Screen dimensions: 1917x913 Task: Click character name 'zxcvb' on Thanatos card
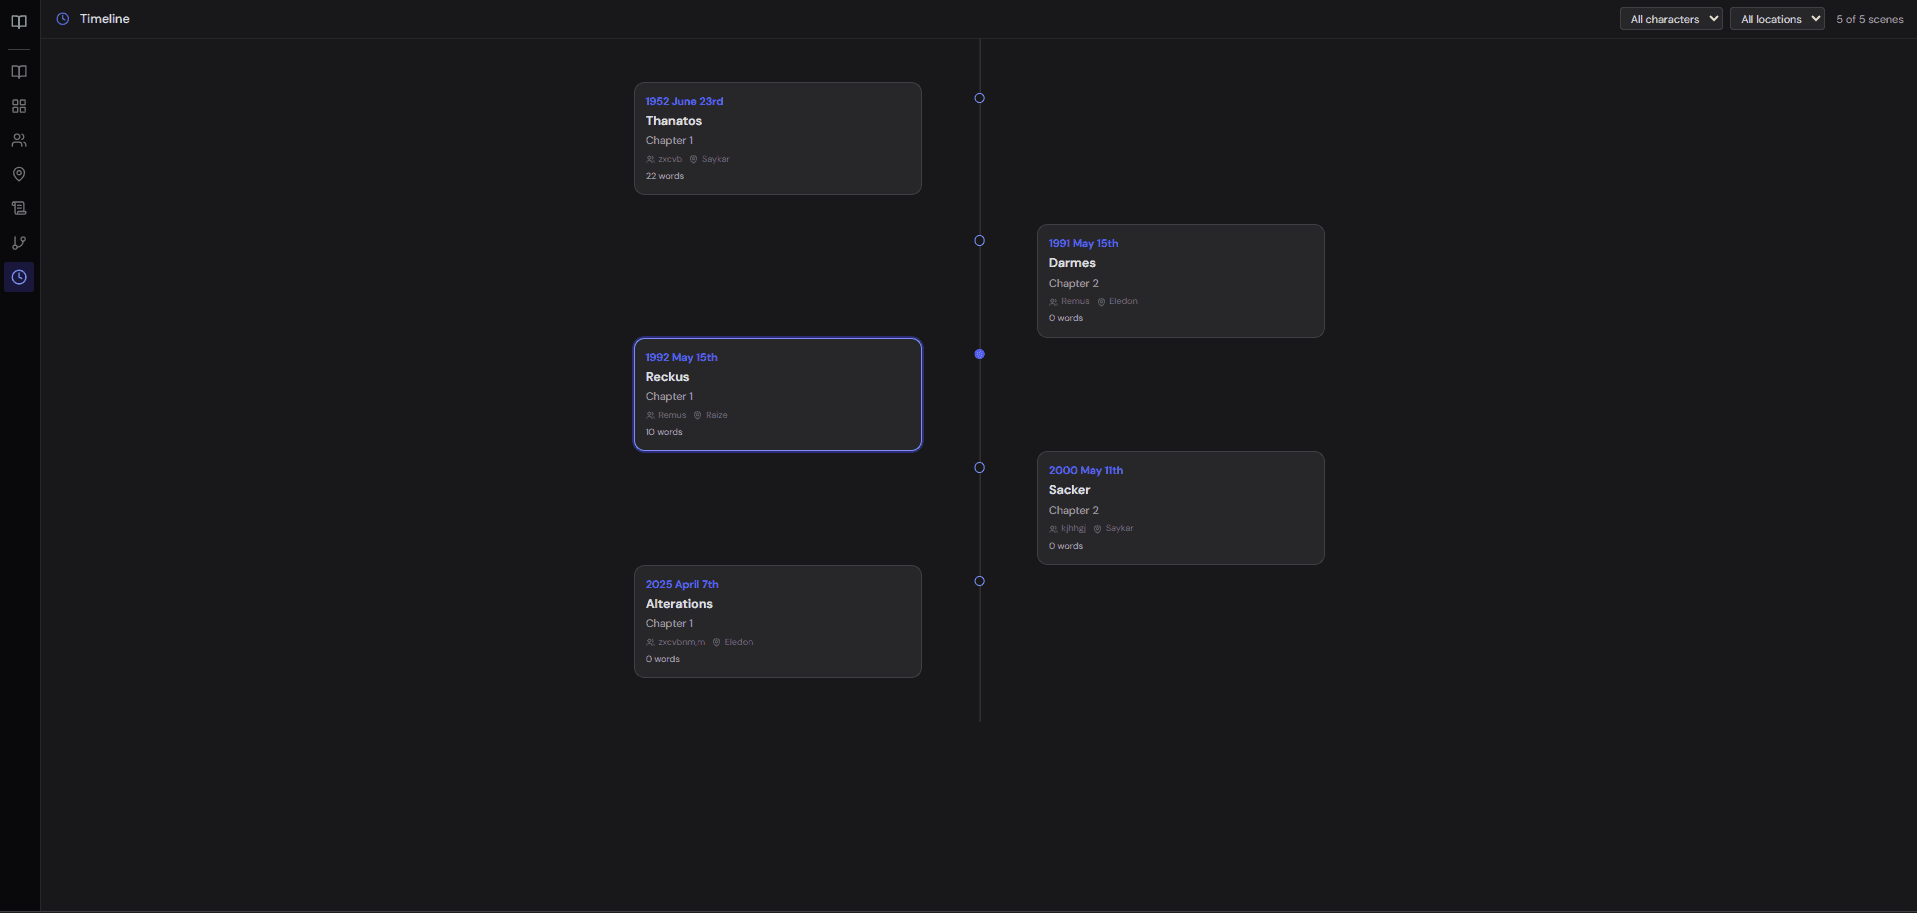670,159
